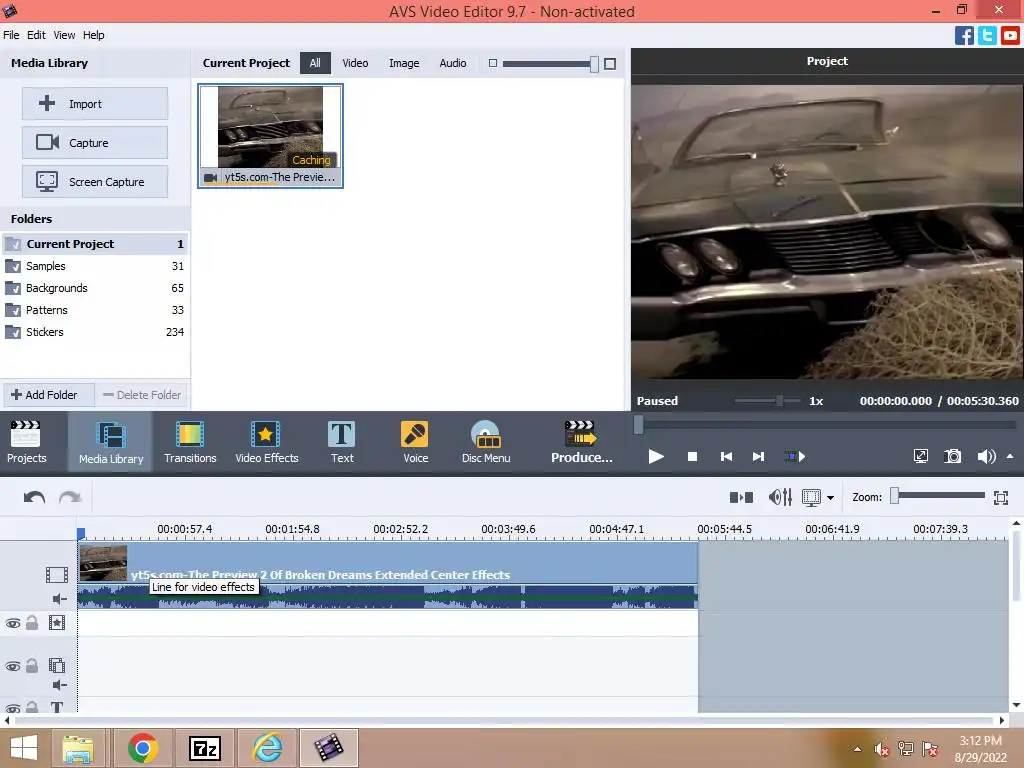Open Chrome from the taskbar
Viewport: 1024px width, 768px height.
(142, 748)
